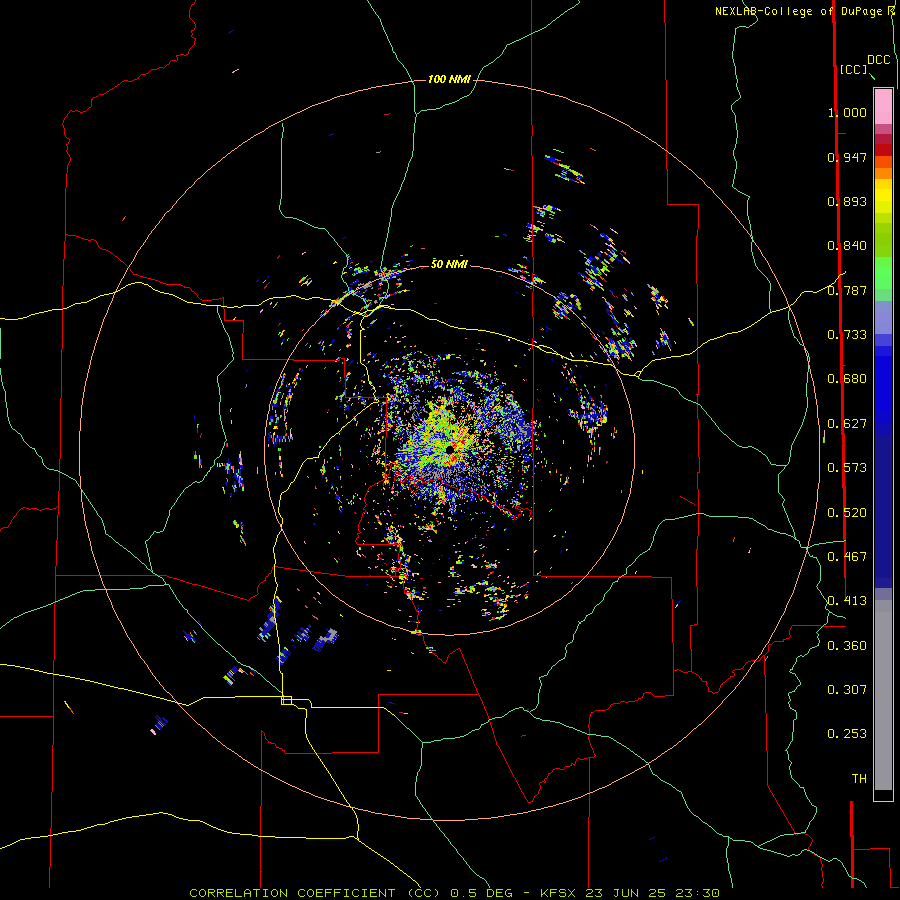Click the black radar site dot at center

coord(449,449)
